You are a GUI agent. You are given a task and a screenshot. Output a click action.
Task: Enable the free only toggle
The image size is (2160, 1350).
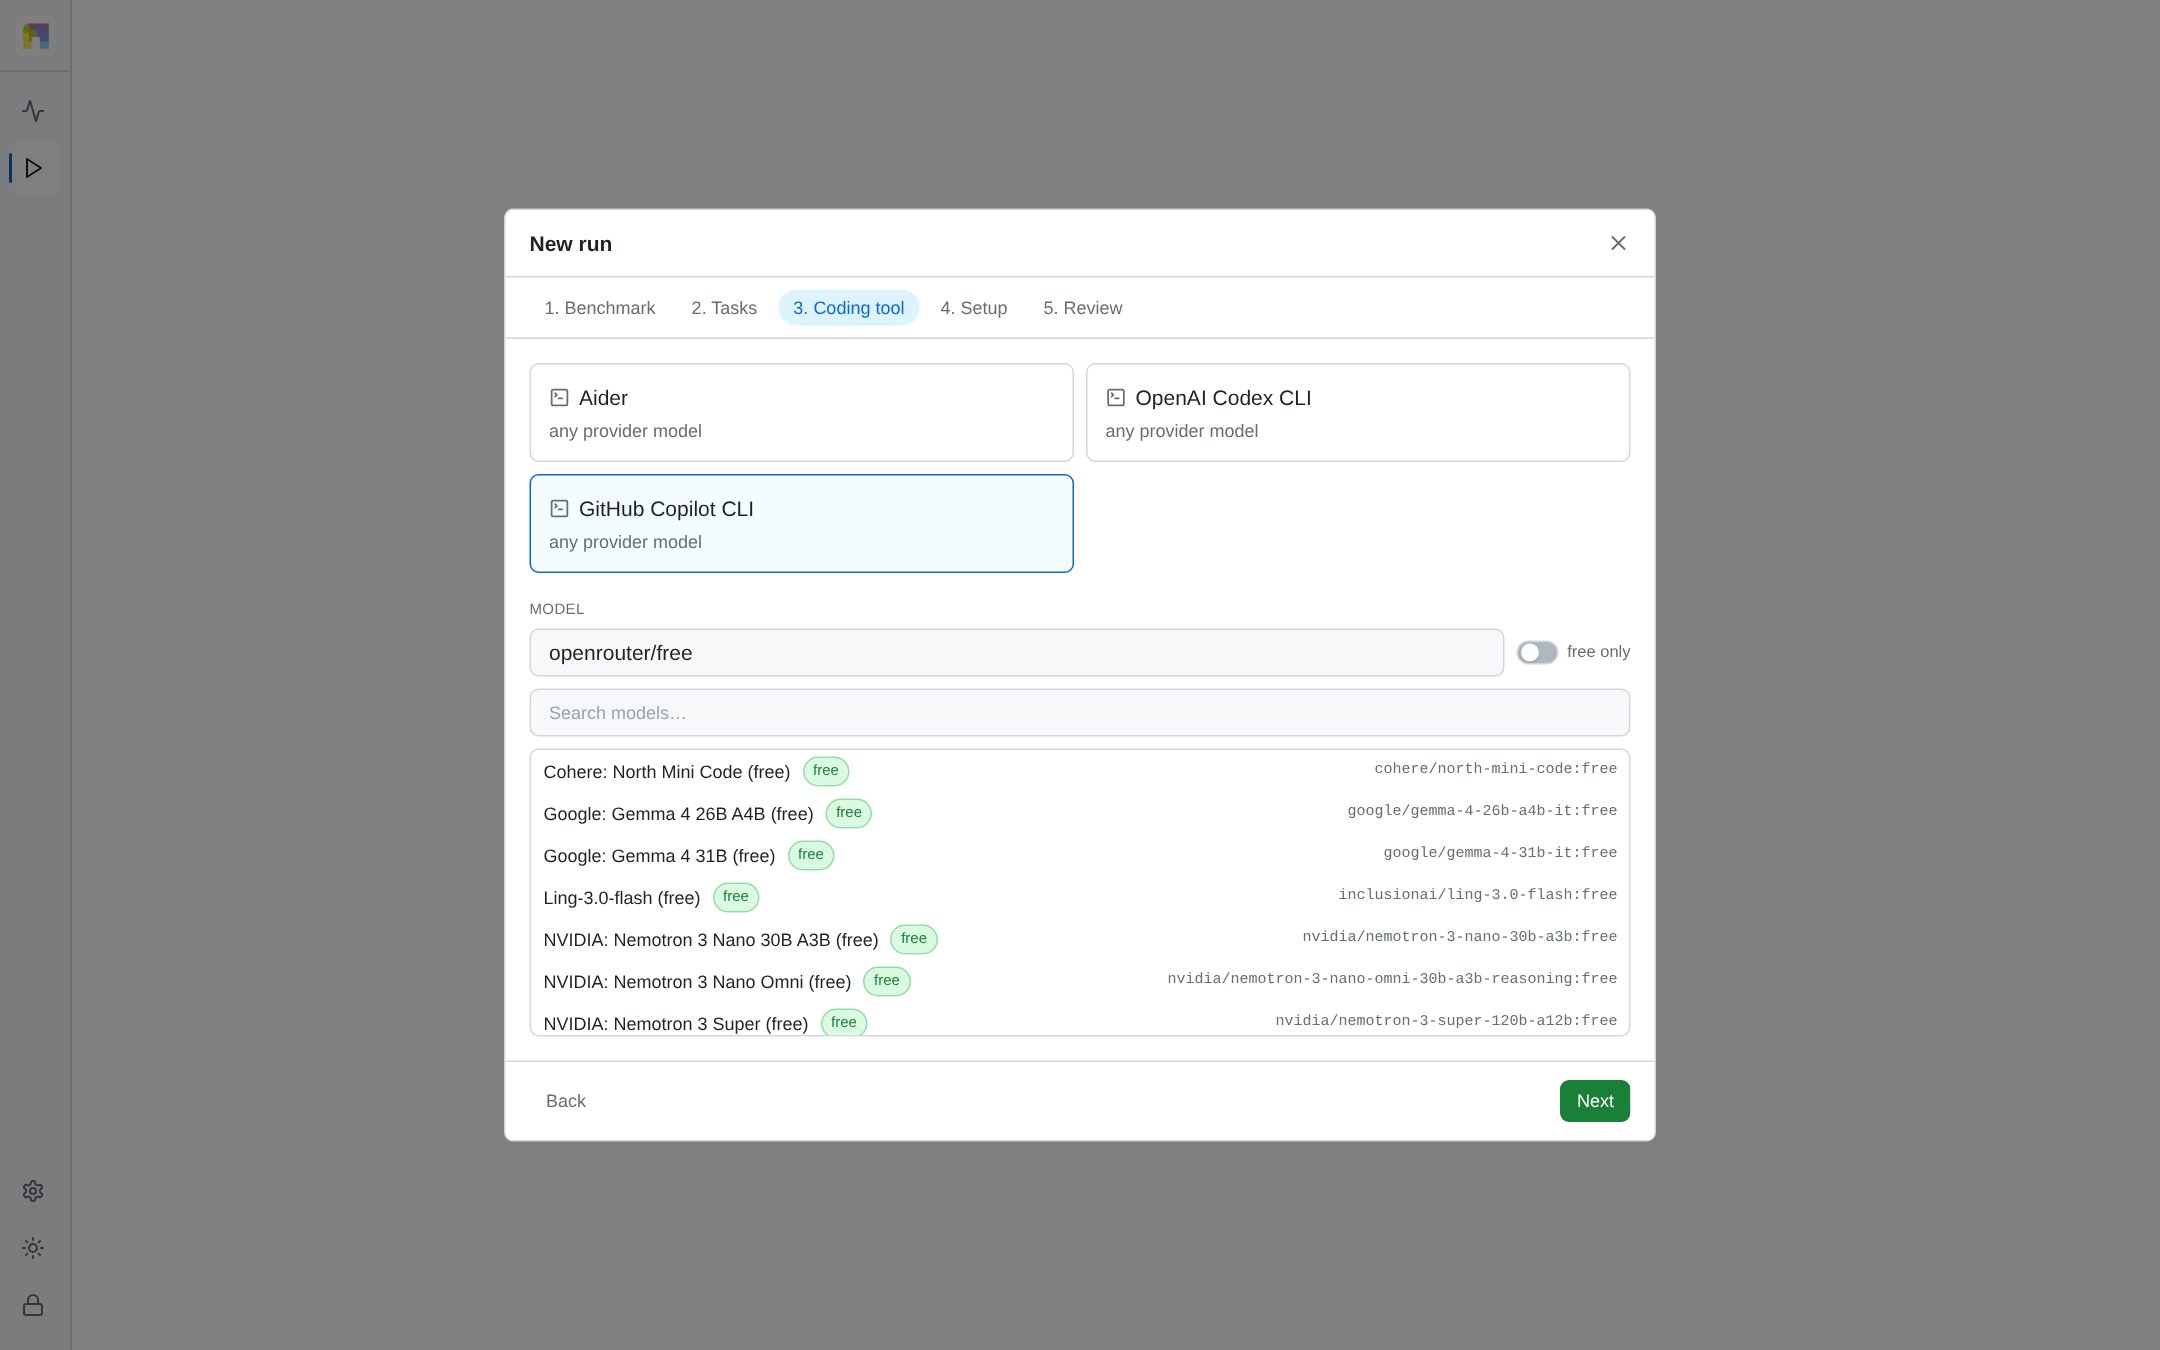coord(1537,652)
